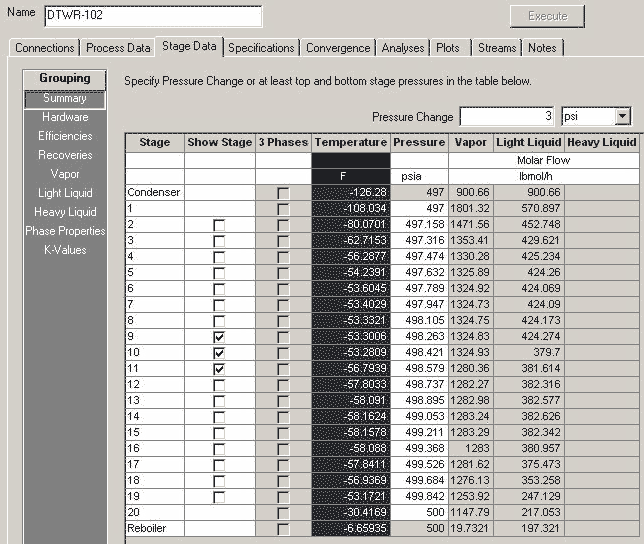Open the Connections tab
This screenshot has width=644, height=544.
tap(44, 48)
